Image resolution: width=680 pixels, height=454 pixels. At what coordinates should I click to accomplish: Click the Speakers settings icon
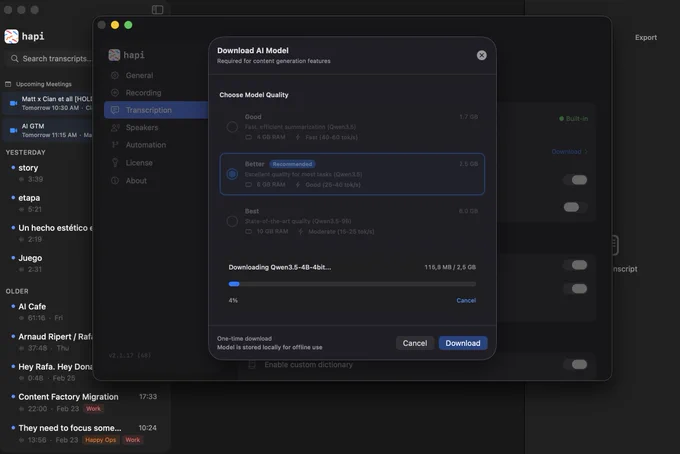point(115,127)
